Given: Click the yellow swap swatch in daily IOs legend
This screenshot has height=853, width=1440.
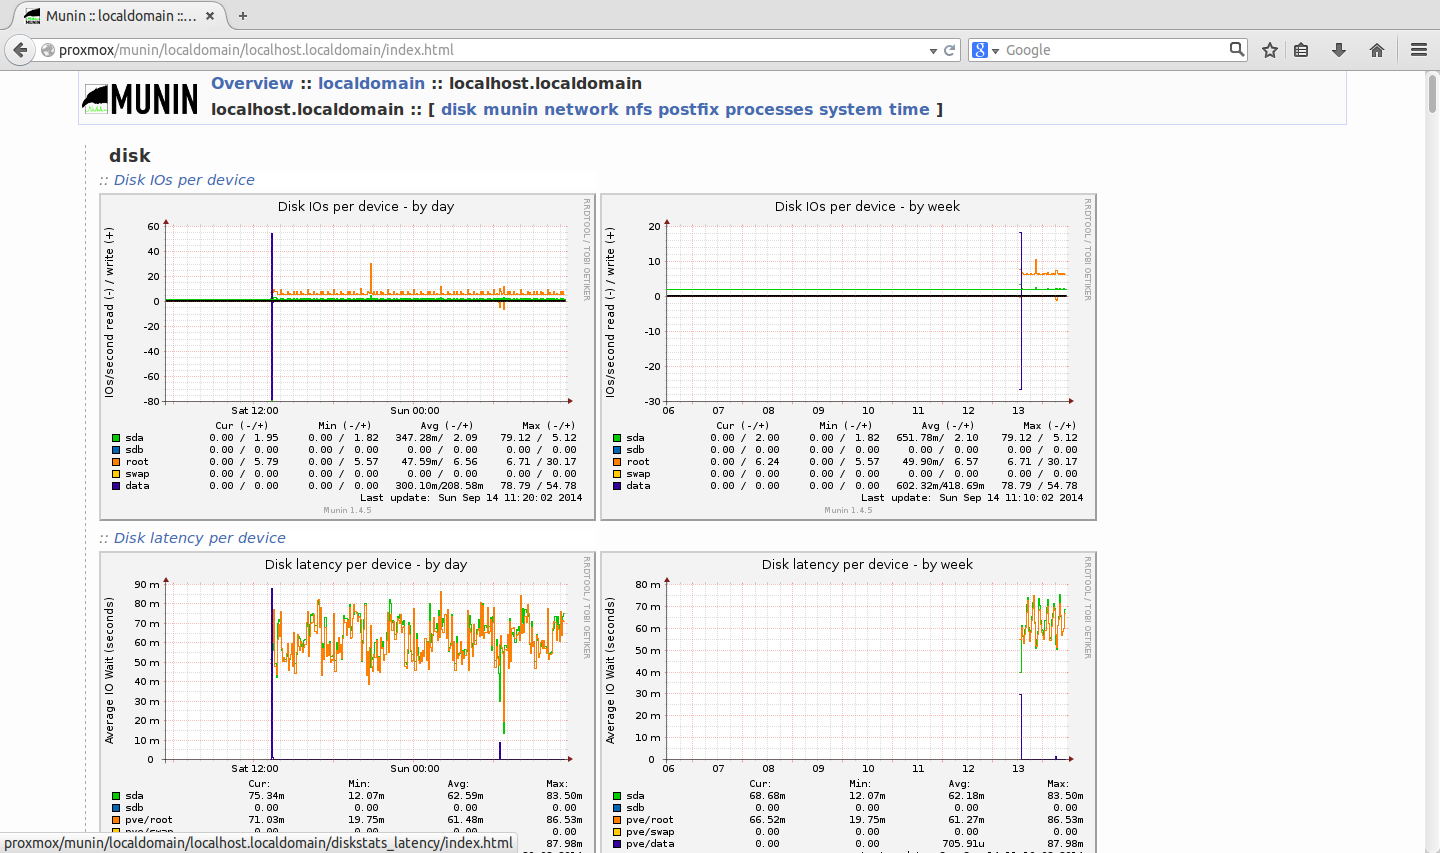Looking at the screenshot, I should (x=116, y=474).
